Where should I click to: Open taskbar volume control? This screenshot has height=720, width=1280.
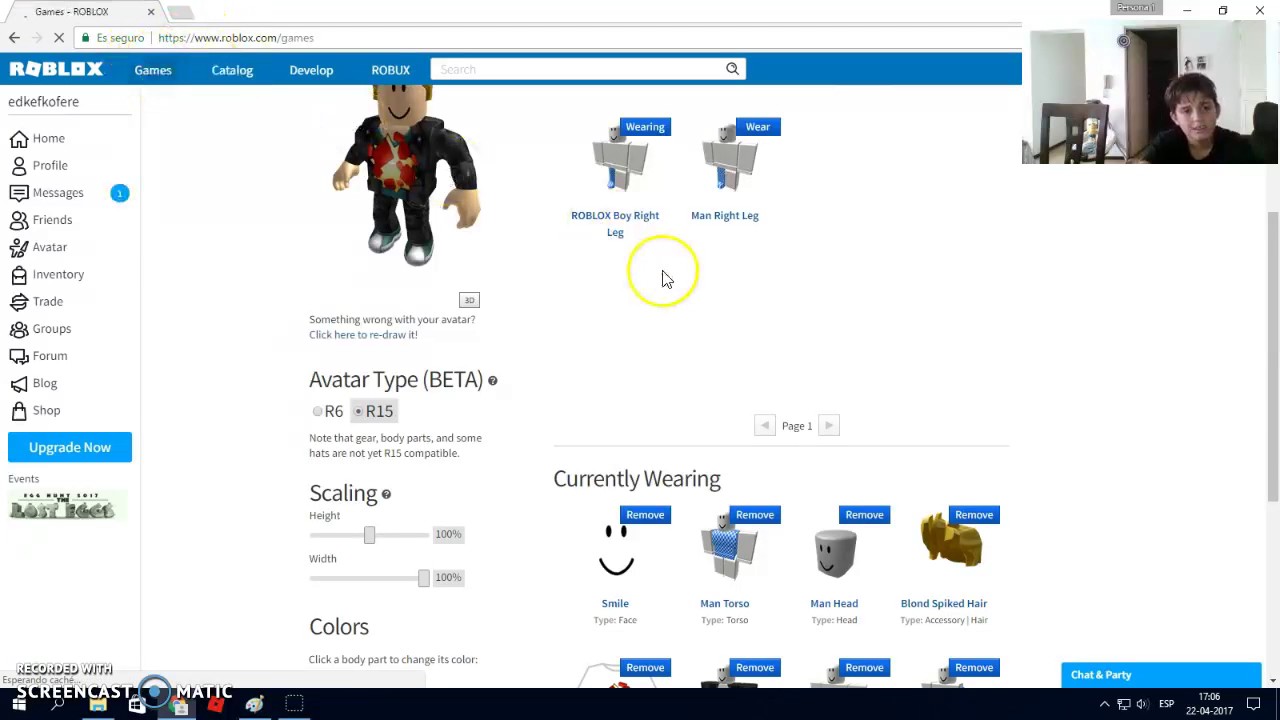[1142, 705]
